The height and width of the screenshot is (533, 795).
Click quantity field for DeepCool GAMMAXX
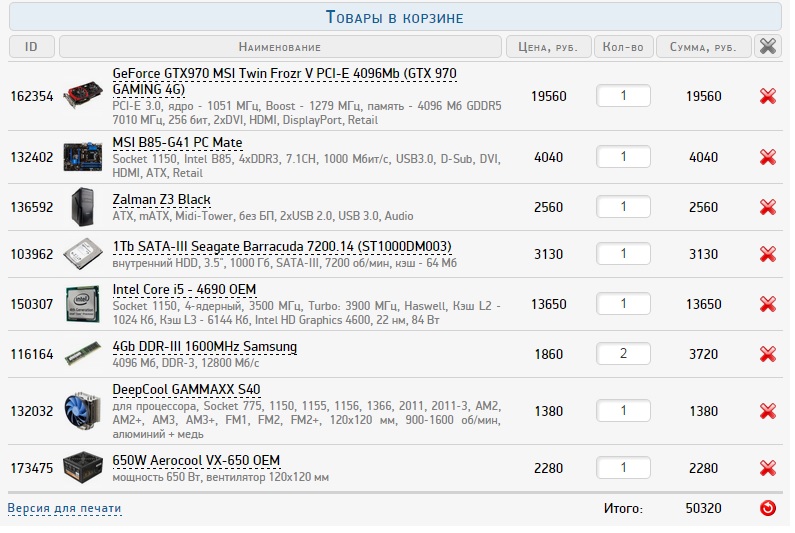click(623, 411)
